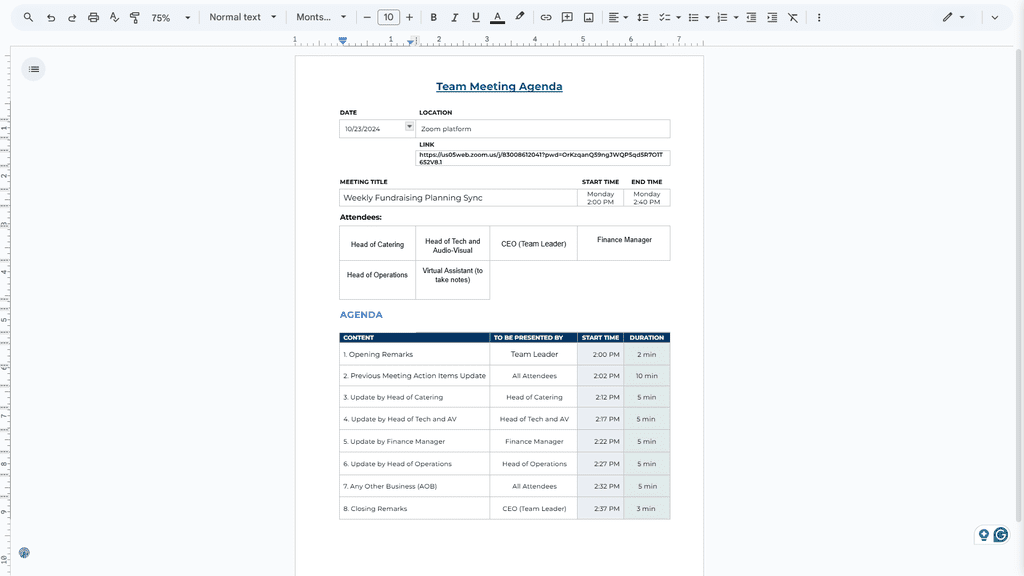Click the vertical scrollbar

(1019, 285)
